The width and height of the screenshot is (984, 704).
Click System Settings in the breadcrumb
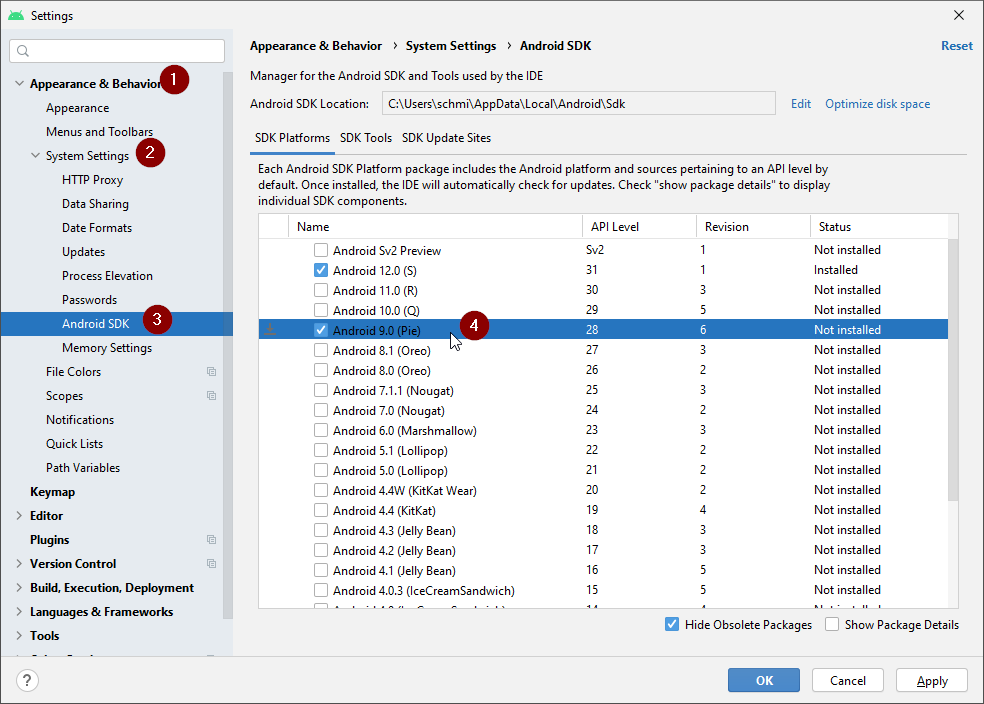pyautogui.click(x=451, y=46)
